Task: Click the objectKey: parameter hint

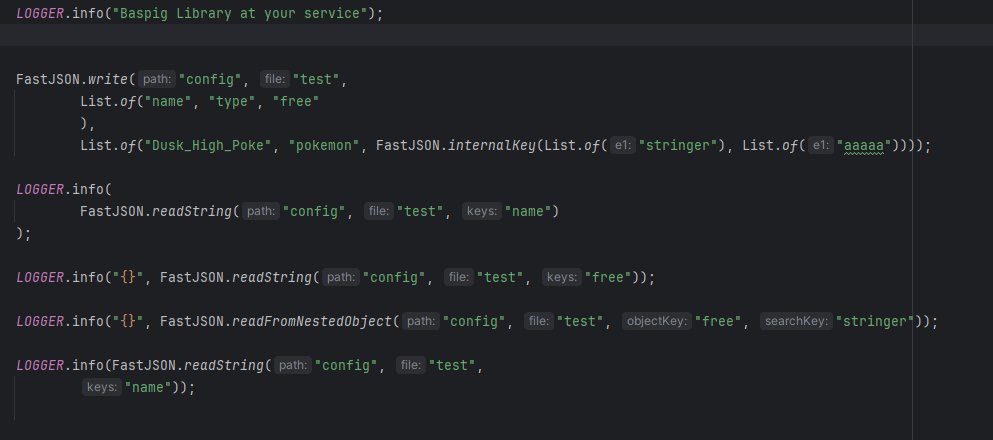Action: click(x=656, y=322)
